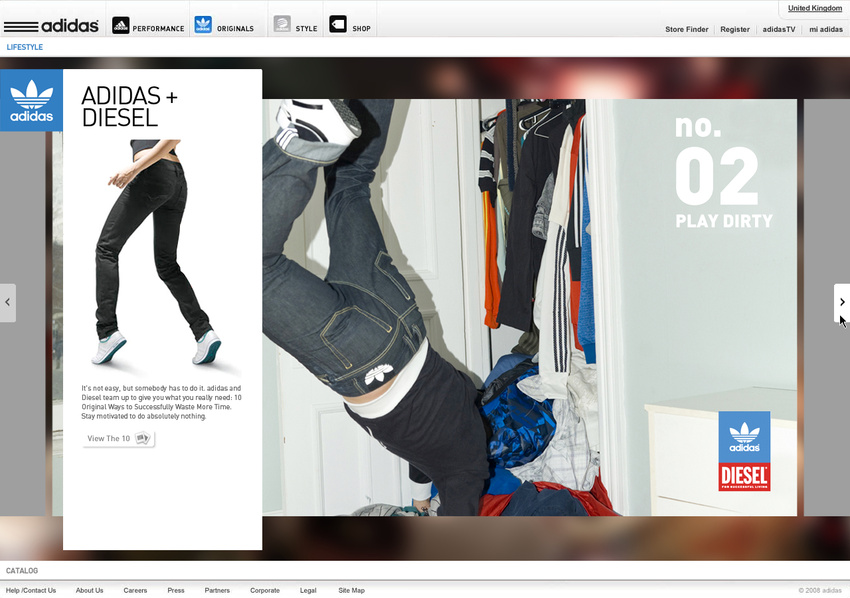Click the Style globe icon
The width and height of the screenshot is (850, 598).
(282, 24)
